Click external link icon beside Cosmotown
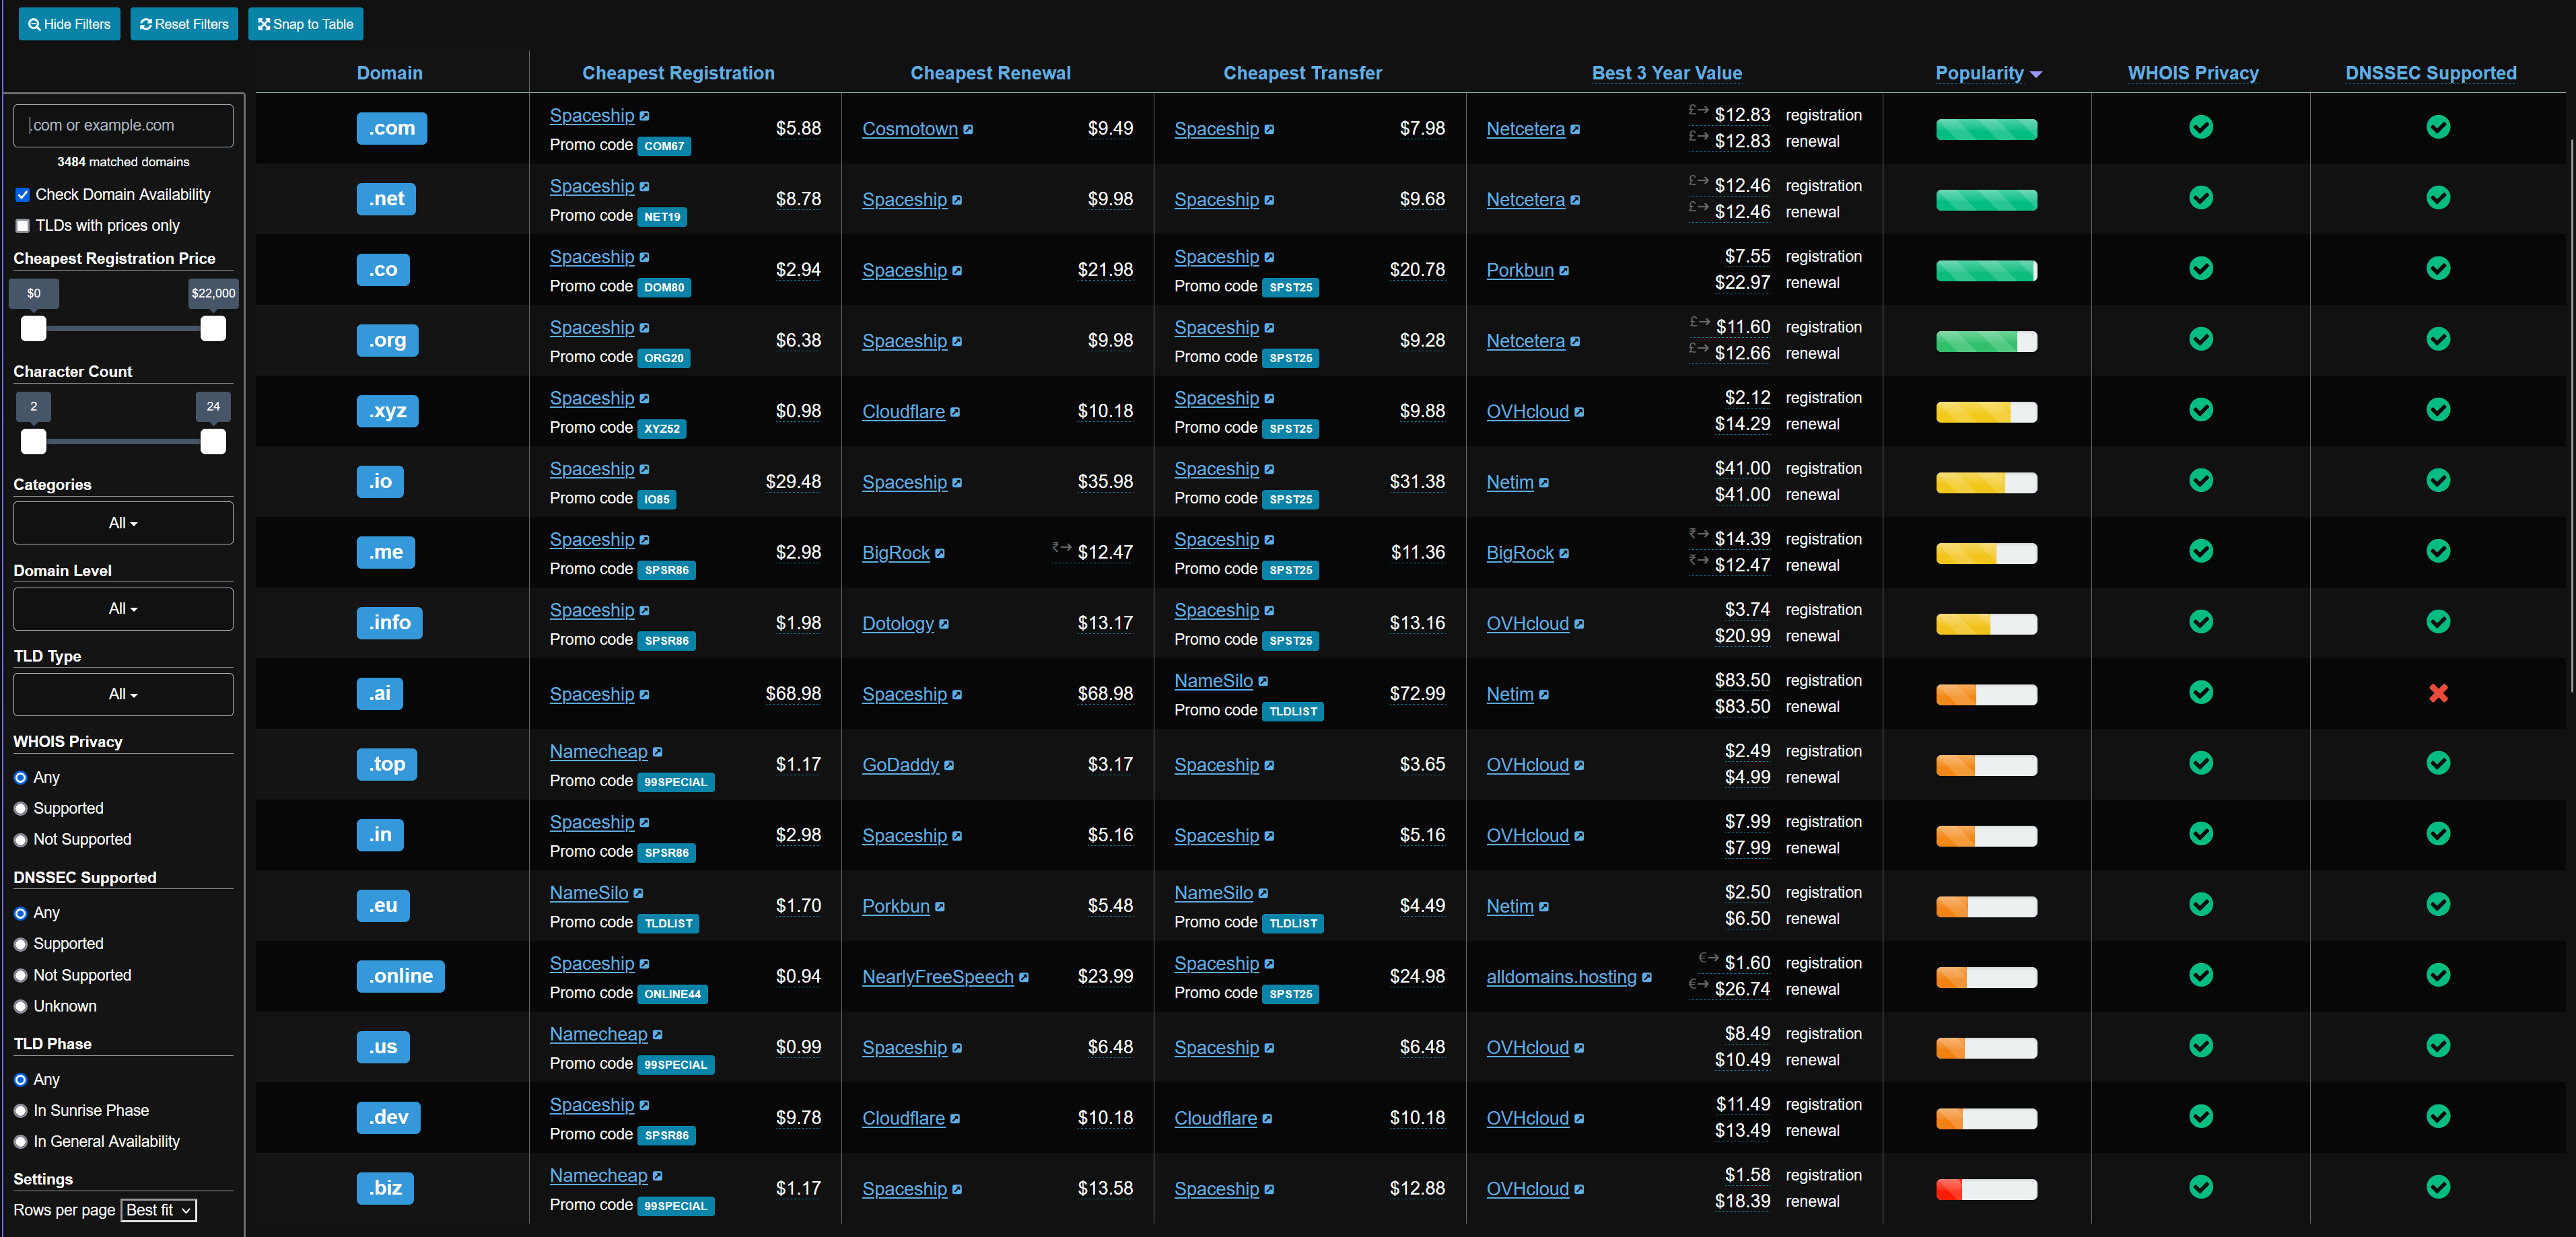This screenshot has width=2576, height=1237. tap(968, 130)
